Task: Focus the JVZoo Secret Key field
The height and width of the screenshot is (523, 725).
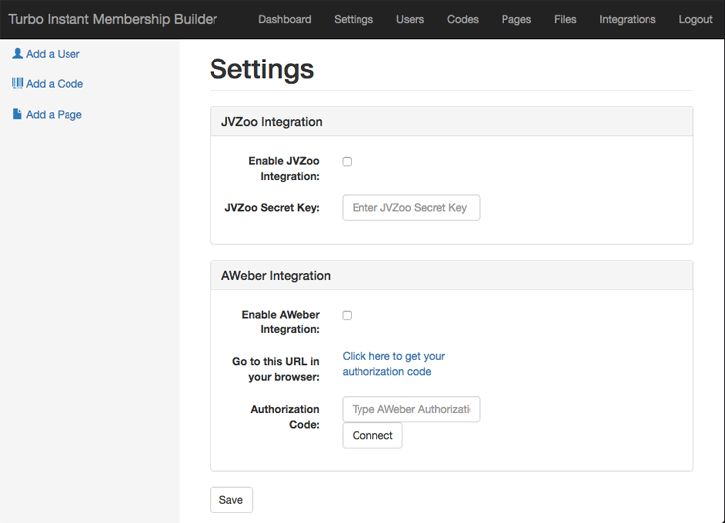Action: [x=411, y=208]
